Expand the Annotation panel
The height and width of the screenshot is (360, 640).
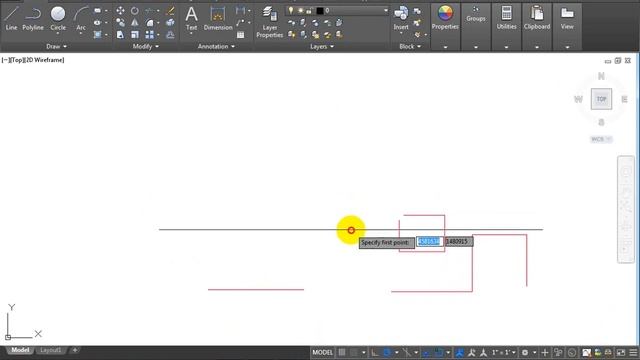coord(216,47)
